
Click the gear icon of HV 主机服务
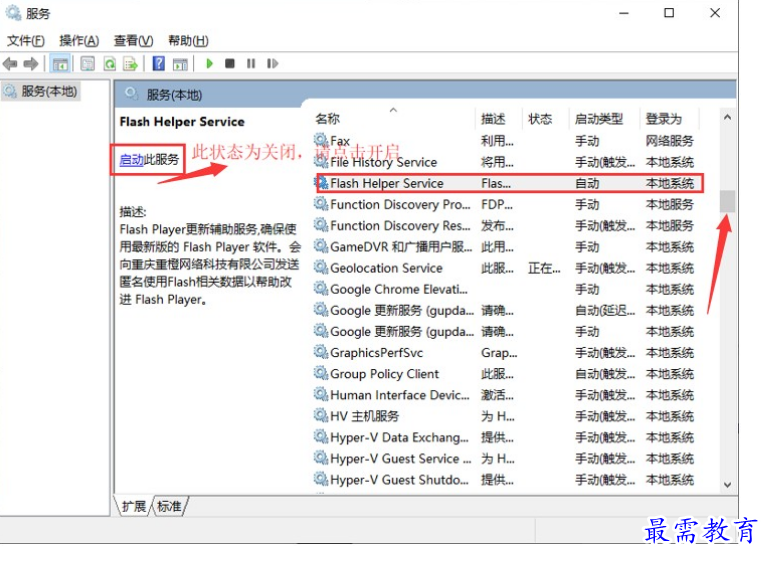tap(320, 415)
